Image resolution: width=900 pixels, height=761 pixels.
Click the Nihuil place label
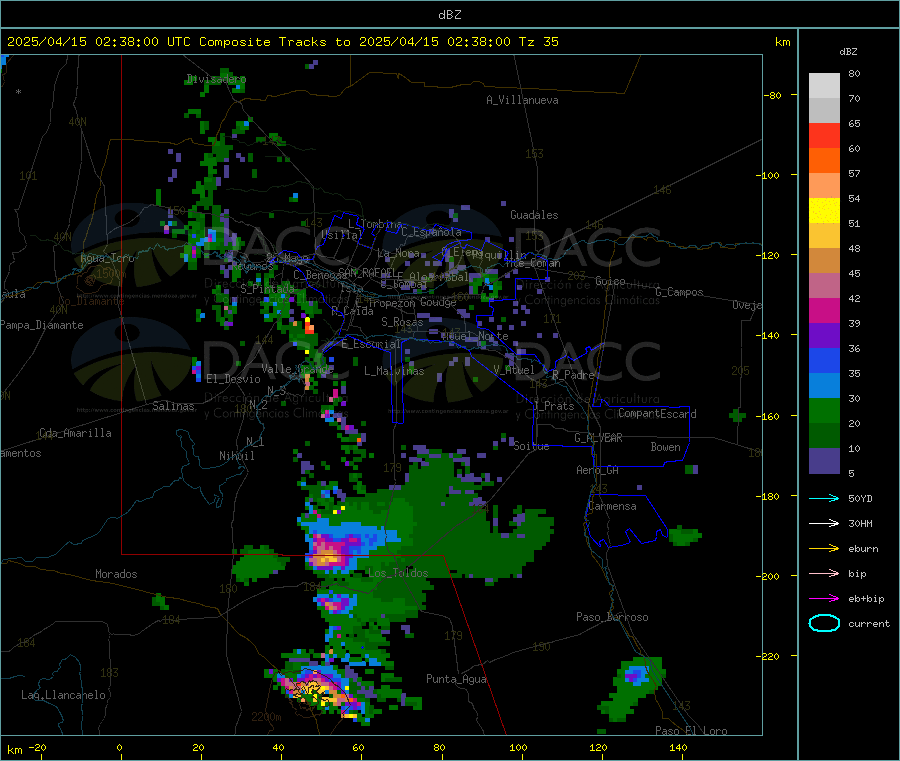[236, 456]
